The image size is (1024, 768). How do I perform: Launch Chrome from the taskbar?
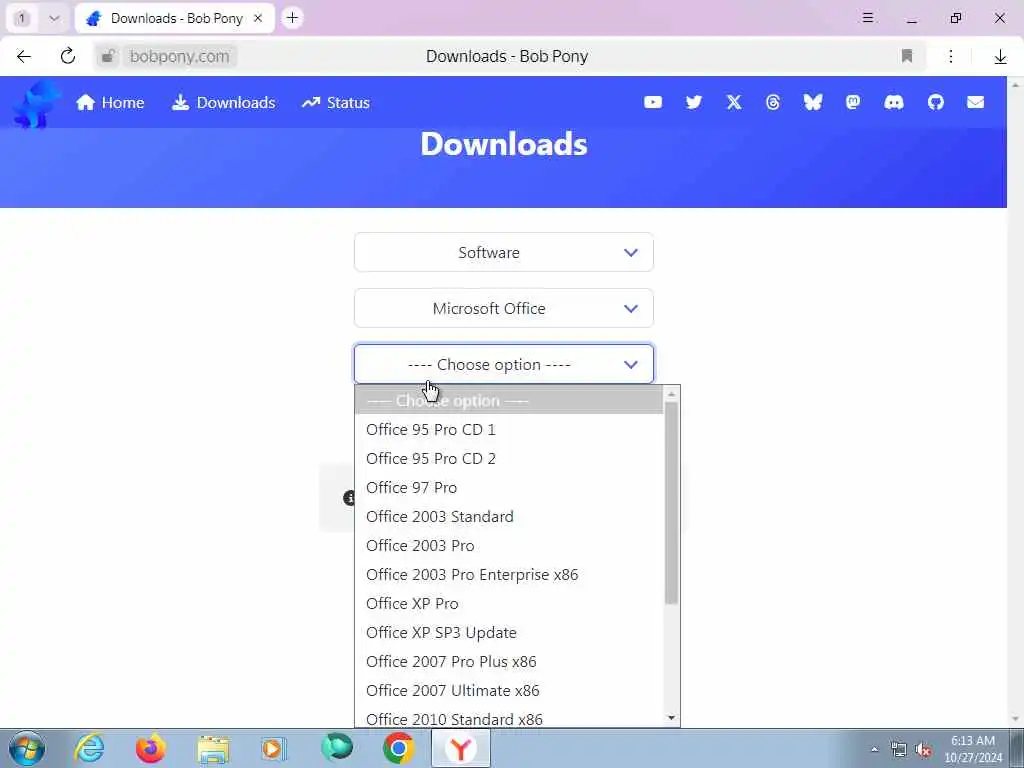[x=398, y=748]
